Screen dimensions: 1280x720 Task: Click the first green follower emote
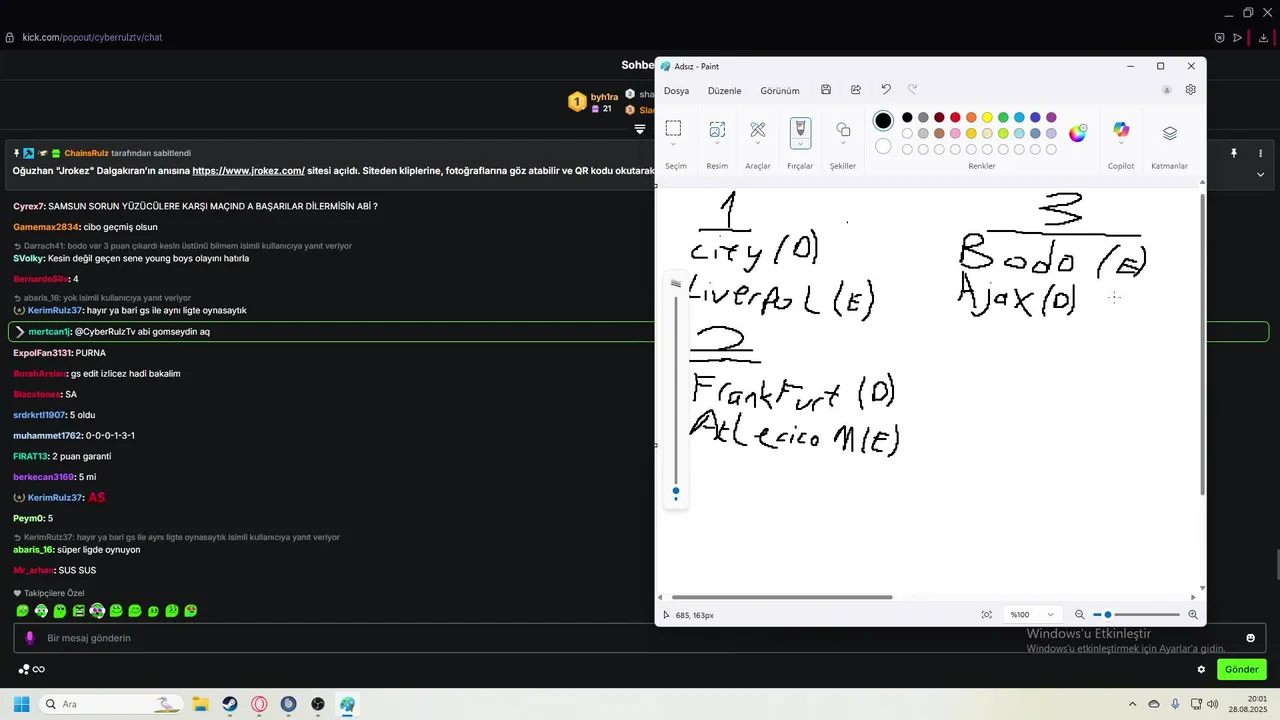tap(22, 611)
